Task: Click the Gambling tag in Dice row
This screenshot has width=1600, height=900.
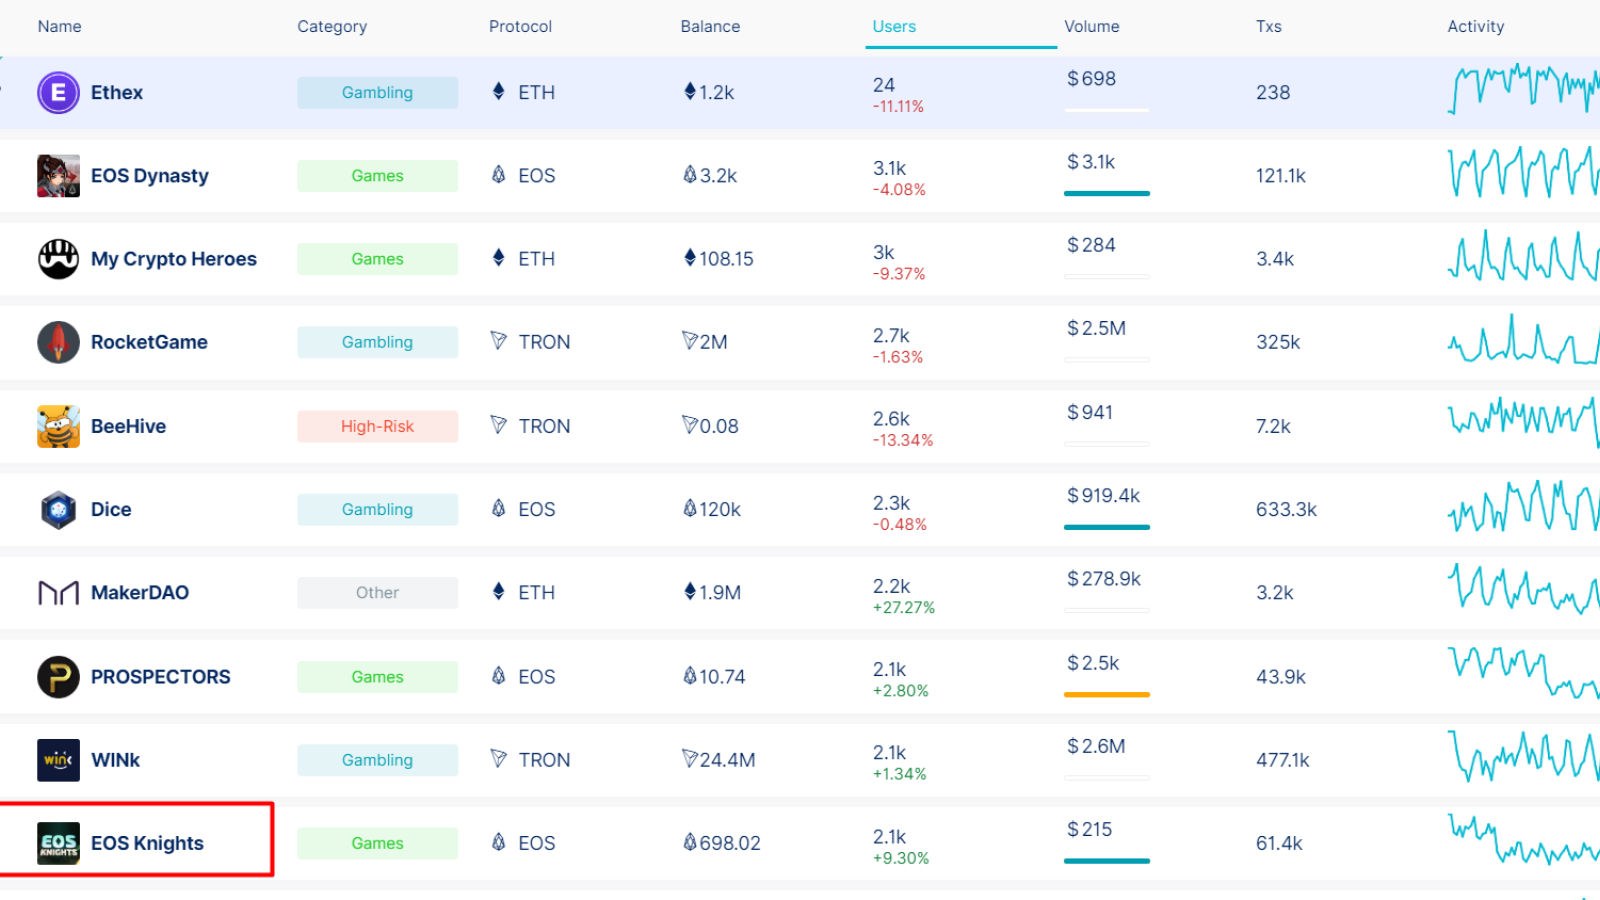Action: point(377,509)
